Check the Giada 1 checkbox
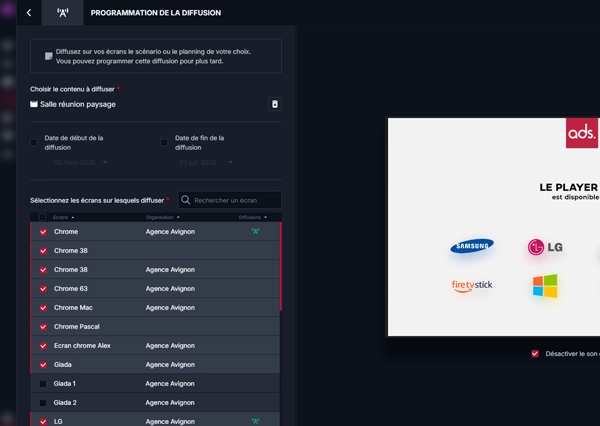The width and height of the screenshot is (600, 426). pyautogui.click(x=43, y=384)
